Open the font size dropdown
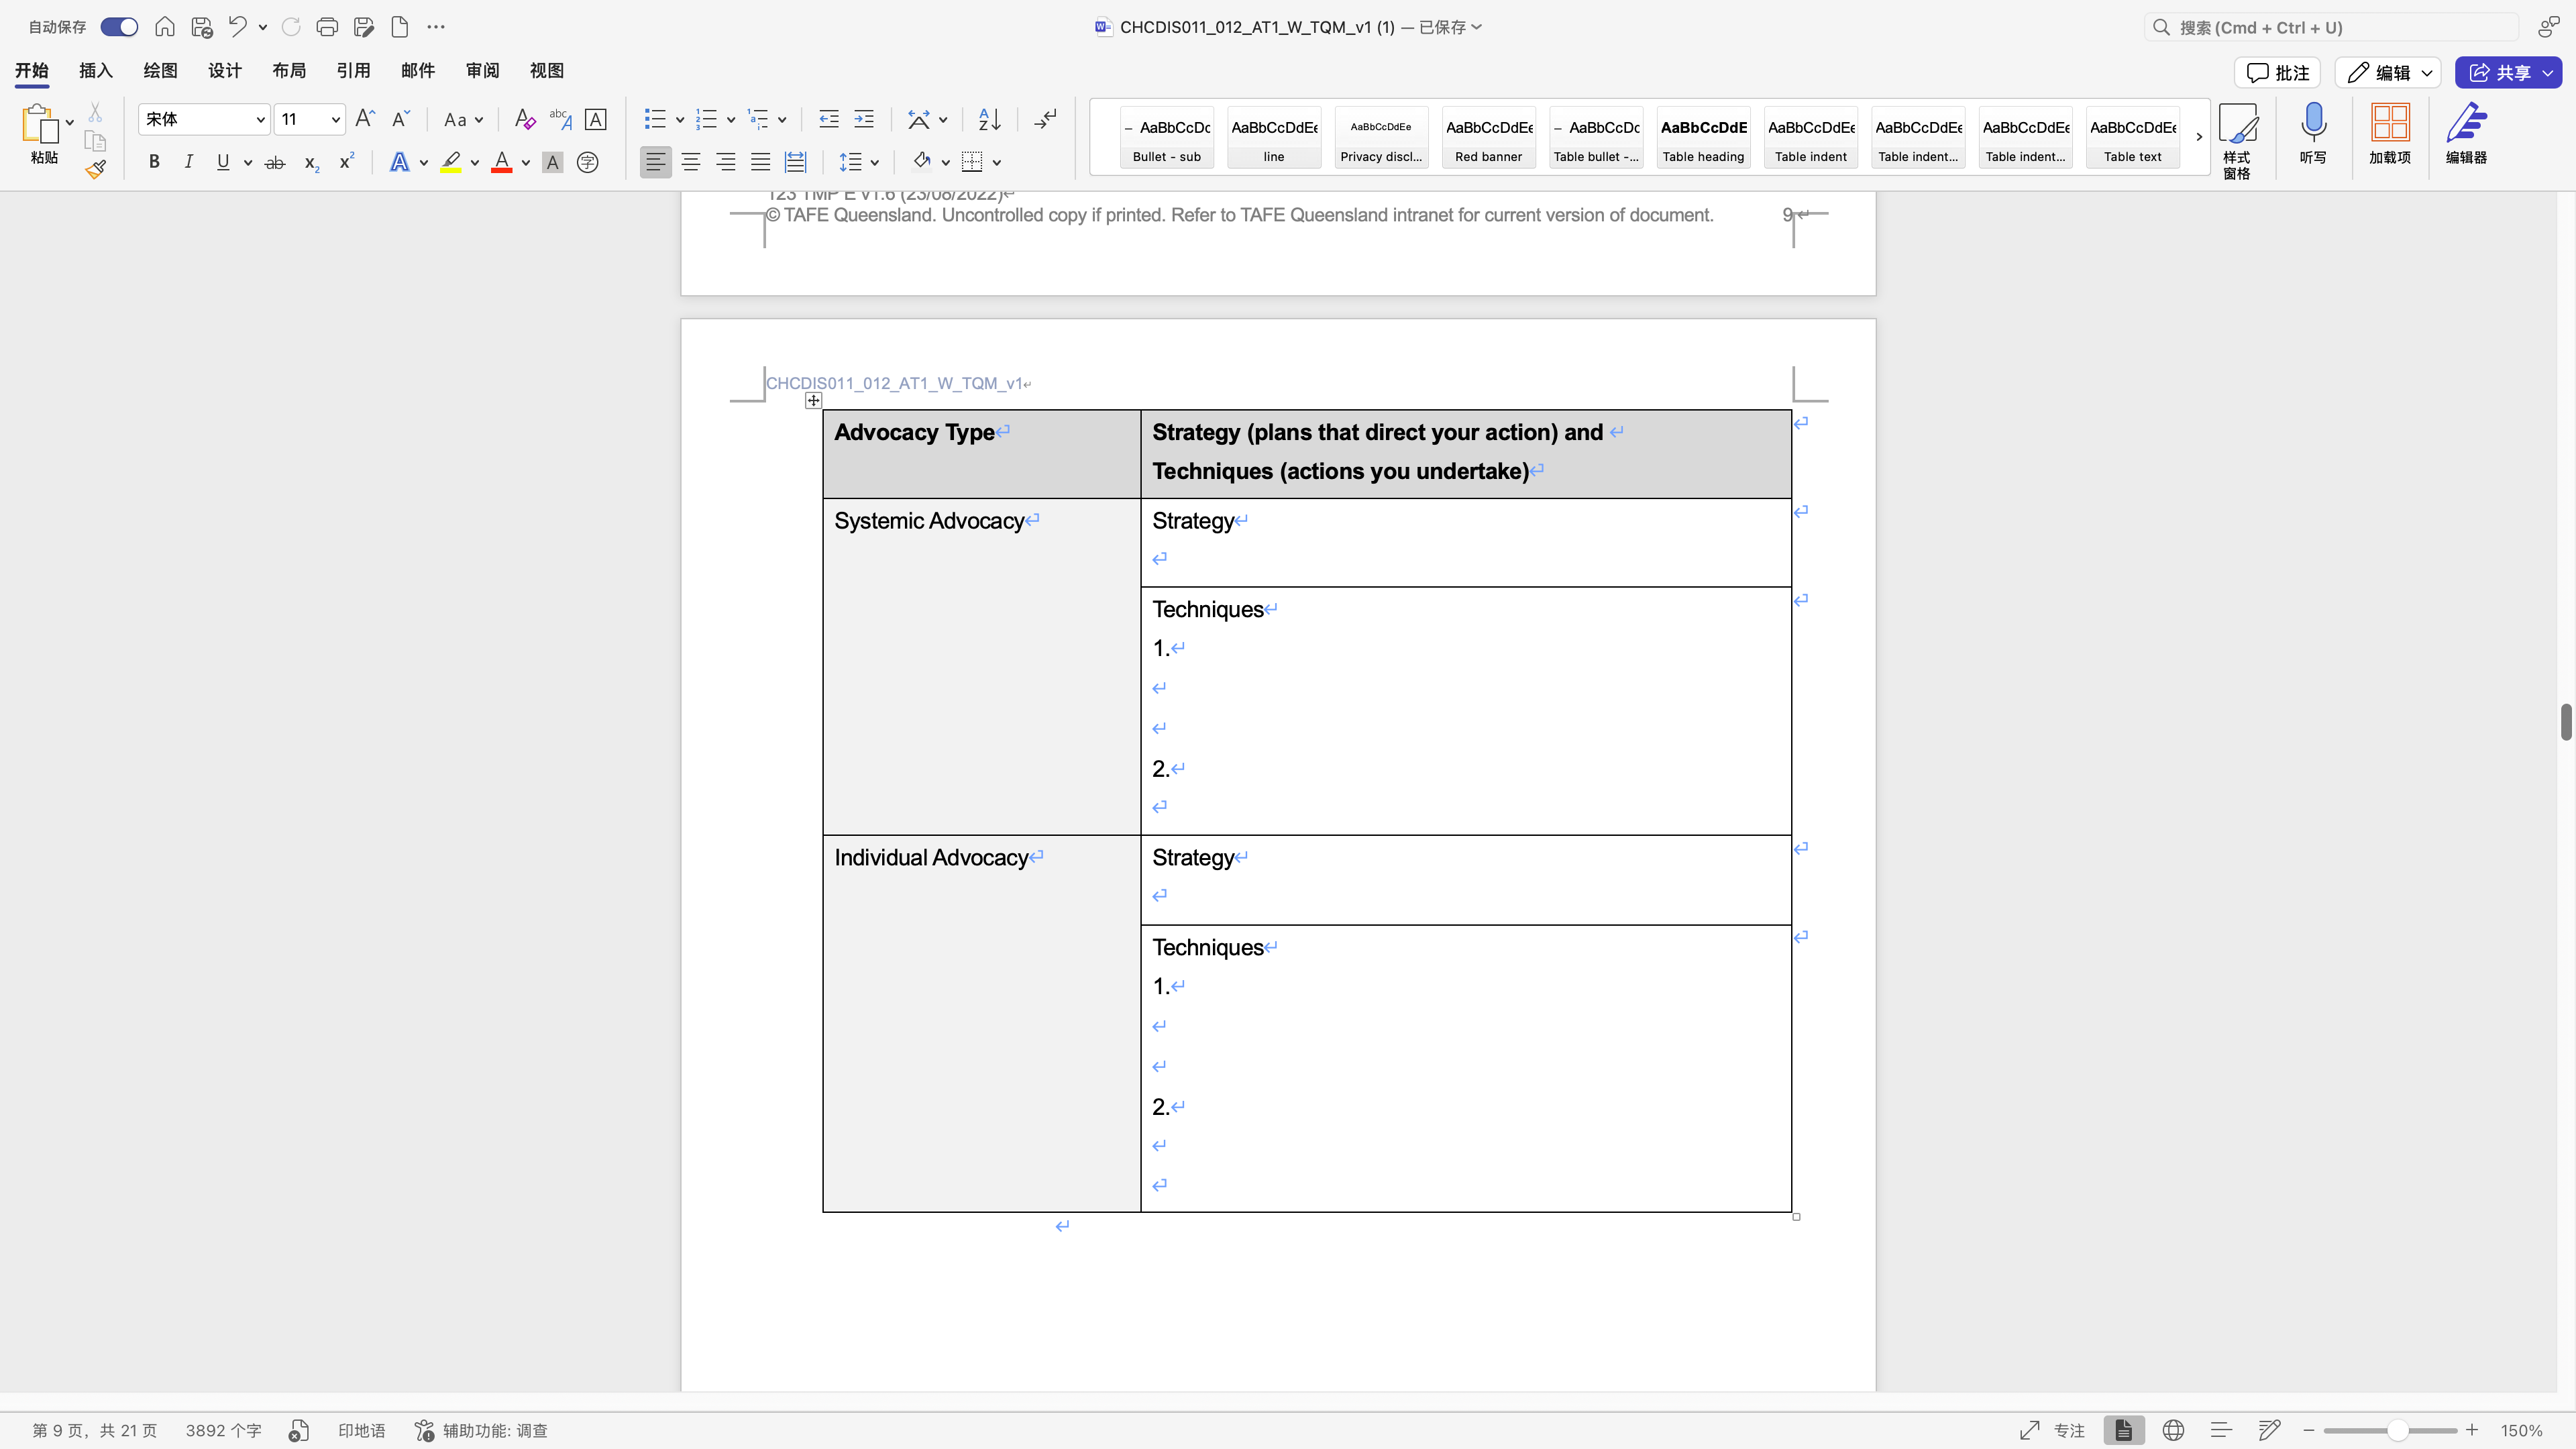 tap(335, 120)
